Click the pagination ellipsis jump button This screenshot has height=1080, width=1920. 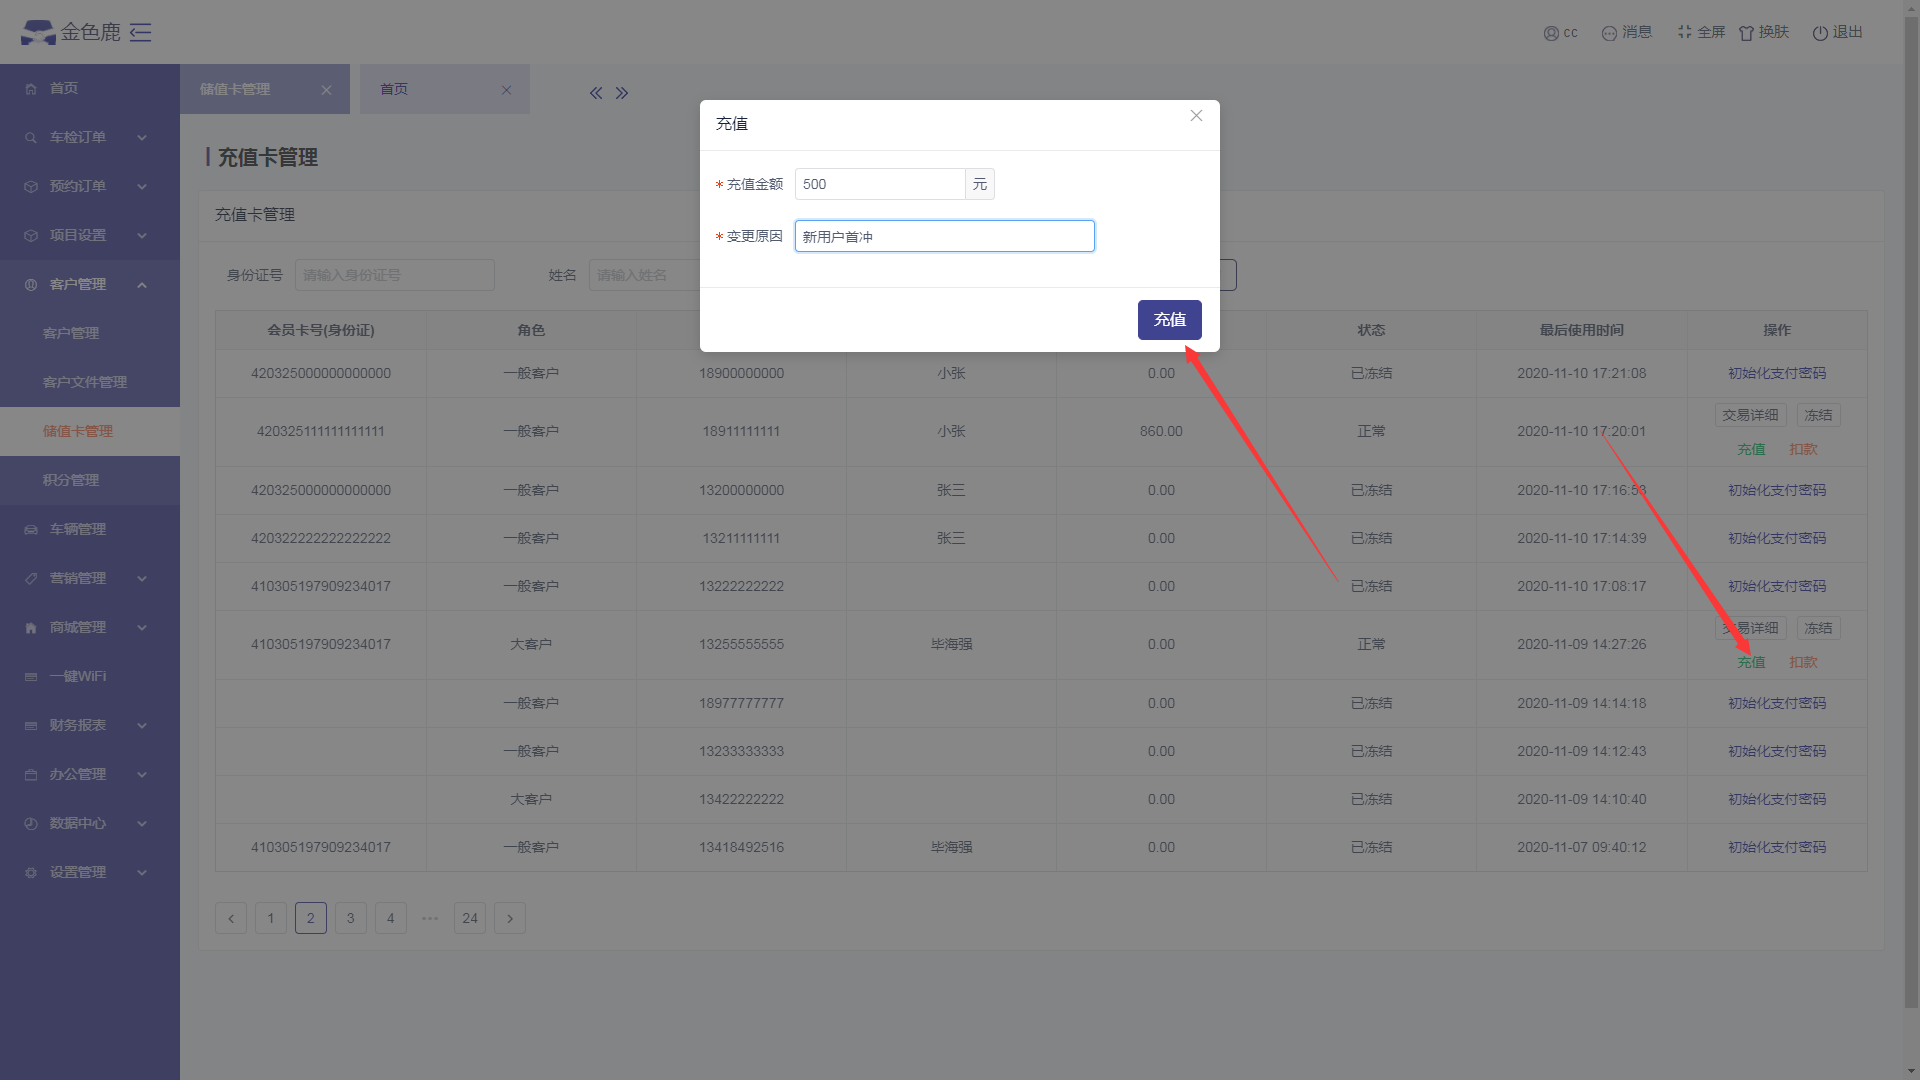click(x=430, y=918)
